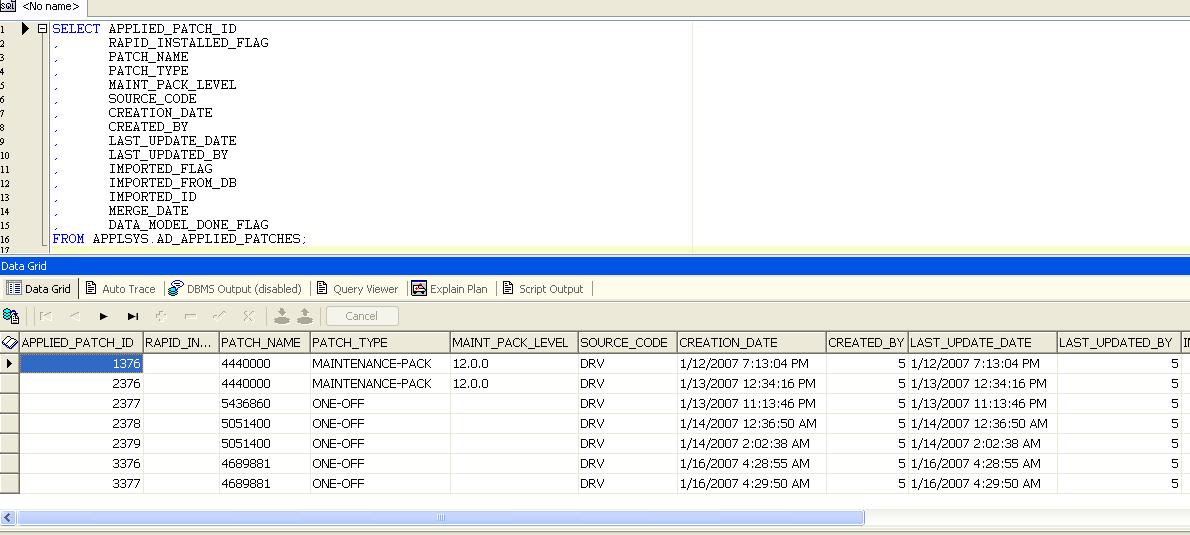Delete record using minus icon
The width and height of the screenshot is (1190, 535).
tap(190, 316)
